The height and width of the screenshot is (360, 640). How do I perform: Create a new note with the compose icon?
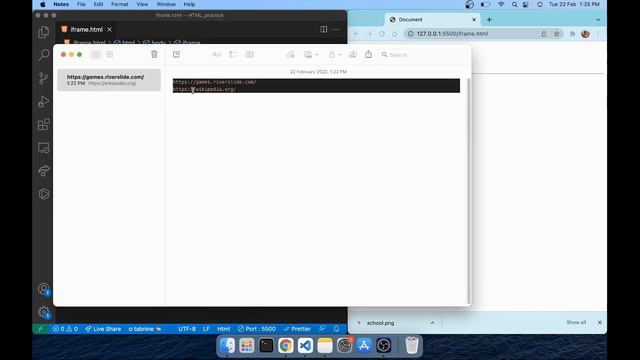176,54
